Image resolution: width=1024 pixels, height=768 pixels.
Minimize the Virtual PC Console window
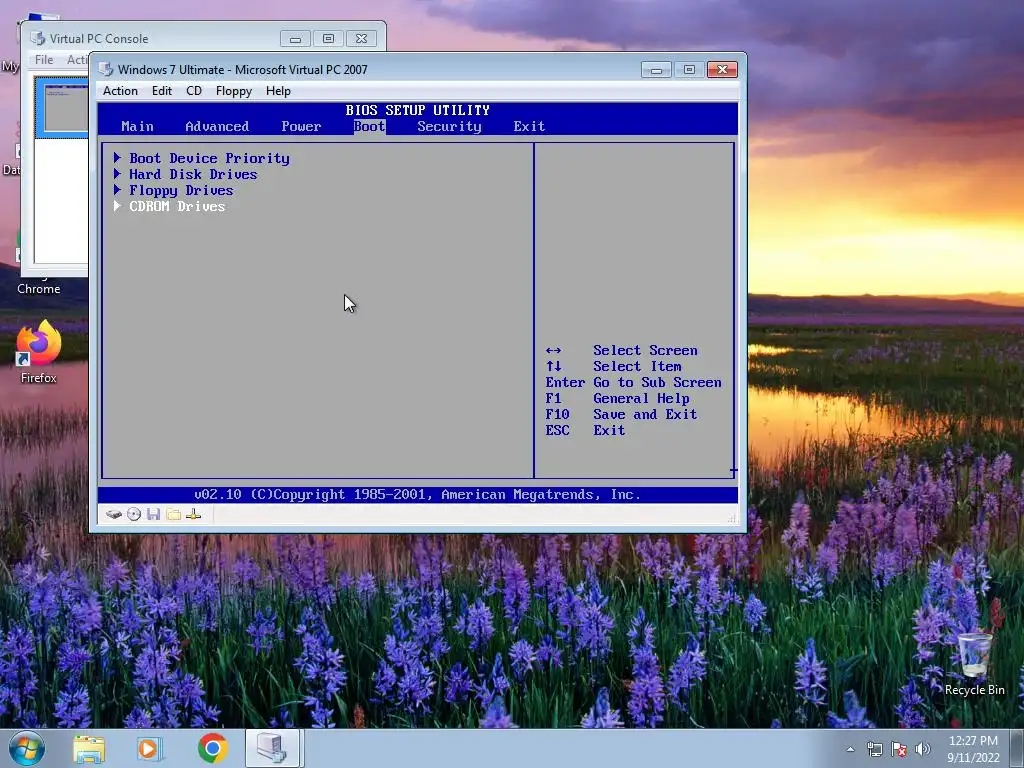(x=295, y=39)
